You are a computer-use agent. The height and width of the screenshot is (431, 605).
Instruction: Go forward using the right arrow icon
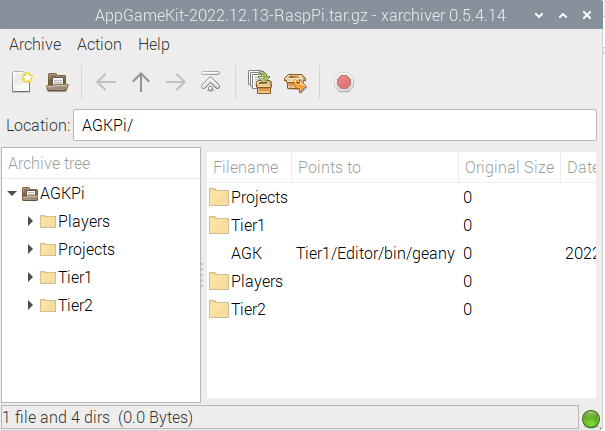pyautogui.click(x=175, y=82)
